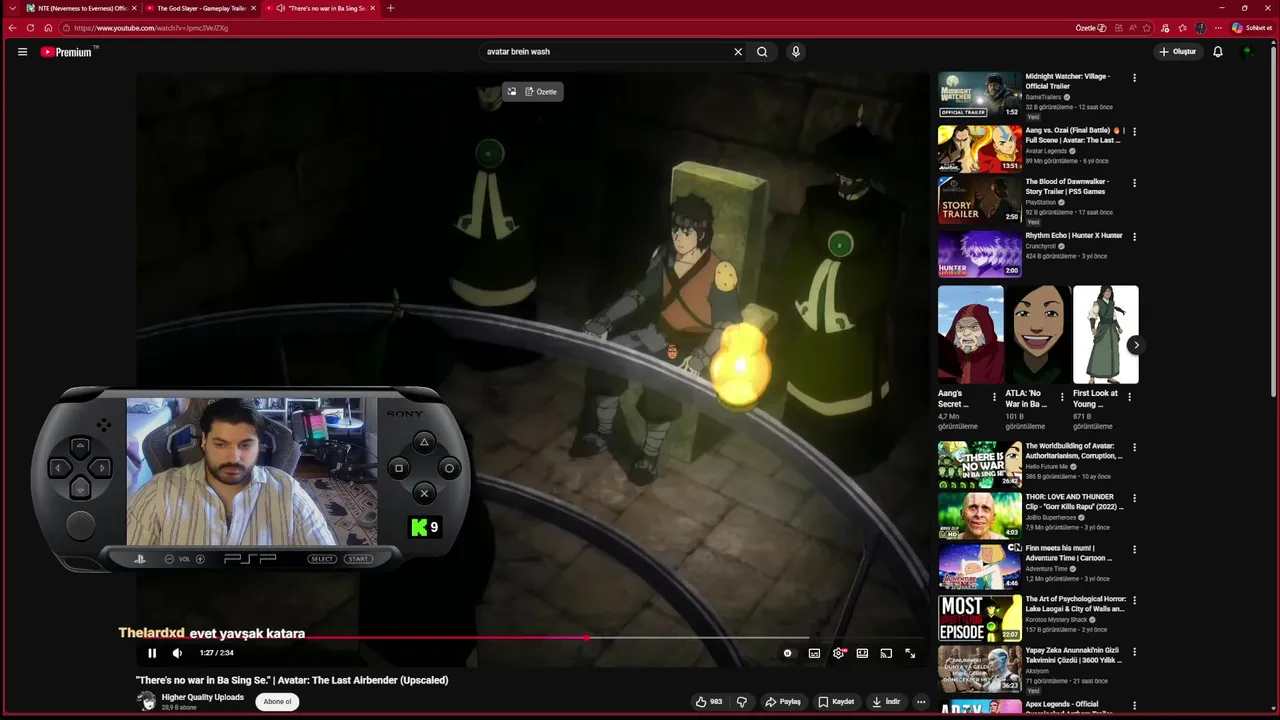Image resolution: width=1280 pixels, height=720 pixels.
Task: Add page to favorites with the star icon
Action: [1147, 28]
